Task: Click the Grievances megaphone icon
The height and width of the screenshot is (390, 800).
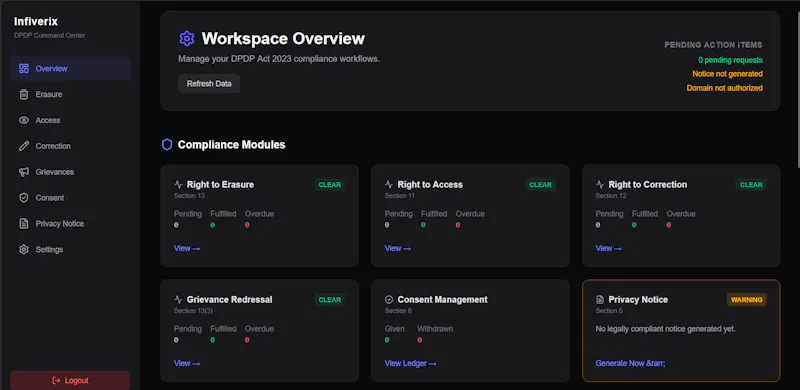Action: [23, 172]
